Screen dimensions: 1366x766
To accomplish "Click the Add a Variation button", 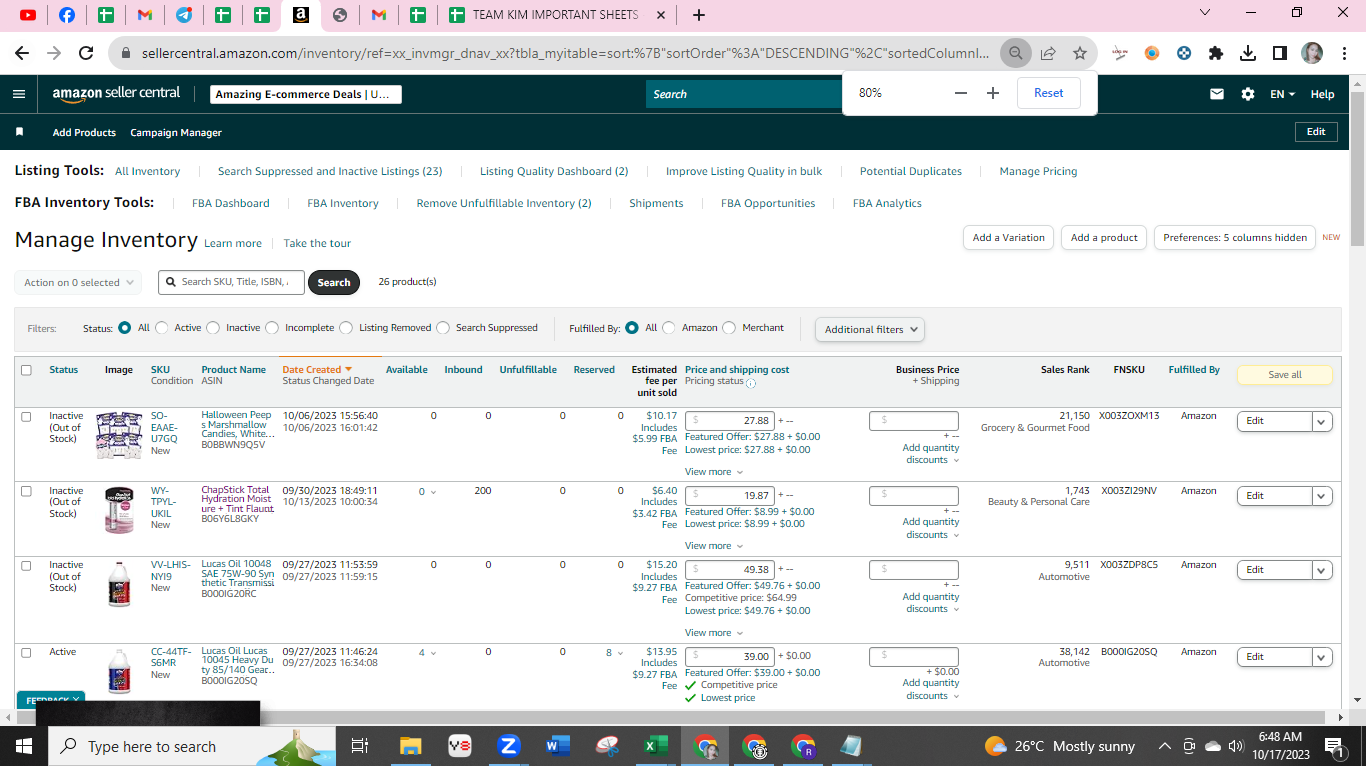I will (x=1008, y=238).
